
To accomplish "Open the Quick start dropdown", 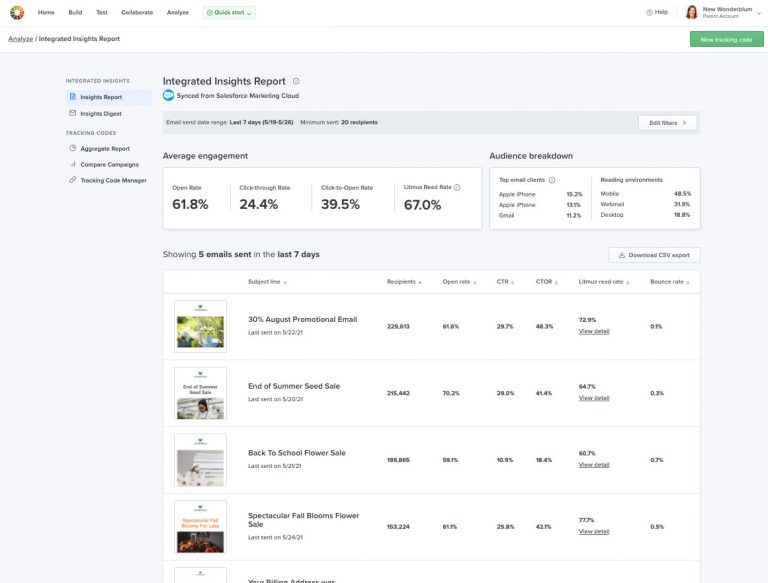I will (x=228, y=12).
